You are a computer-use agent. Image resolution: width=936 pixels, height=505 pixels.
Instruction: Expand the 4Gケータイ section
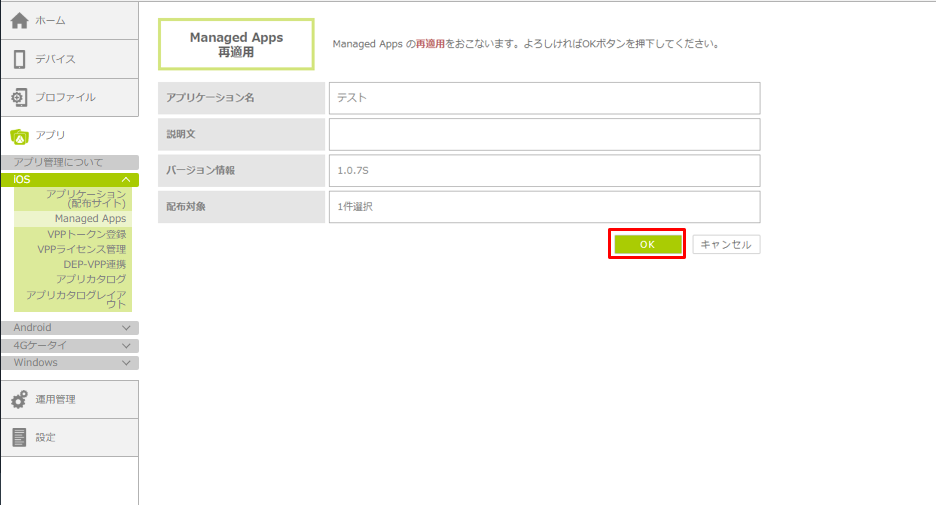click(x=125, y=345)
